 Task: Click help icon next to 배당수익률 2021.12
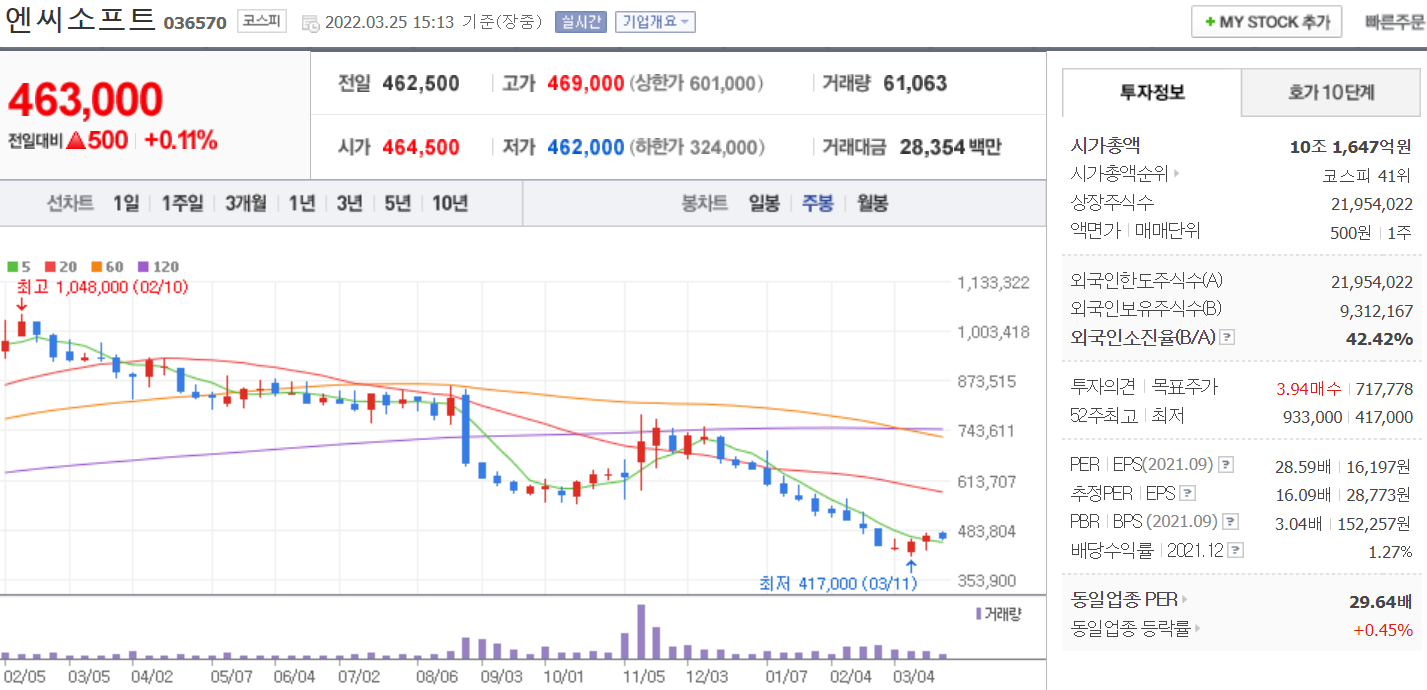click(x=1236, y=550)
